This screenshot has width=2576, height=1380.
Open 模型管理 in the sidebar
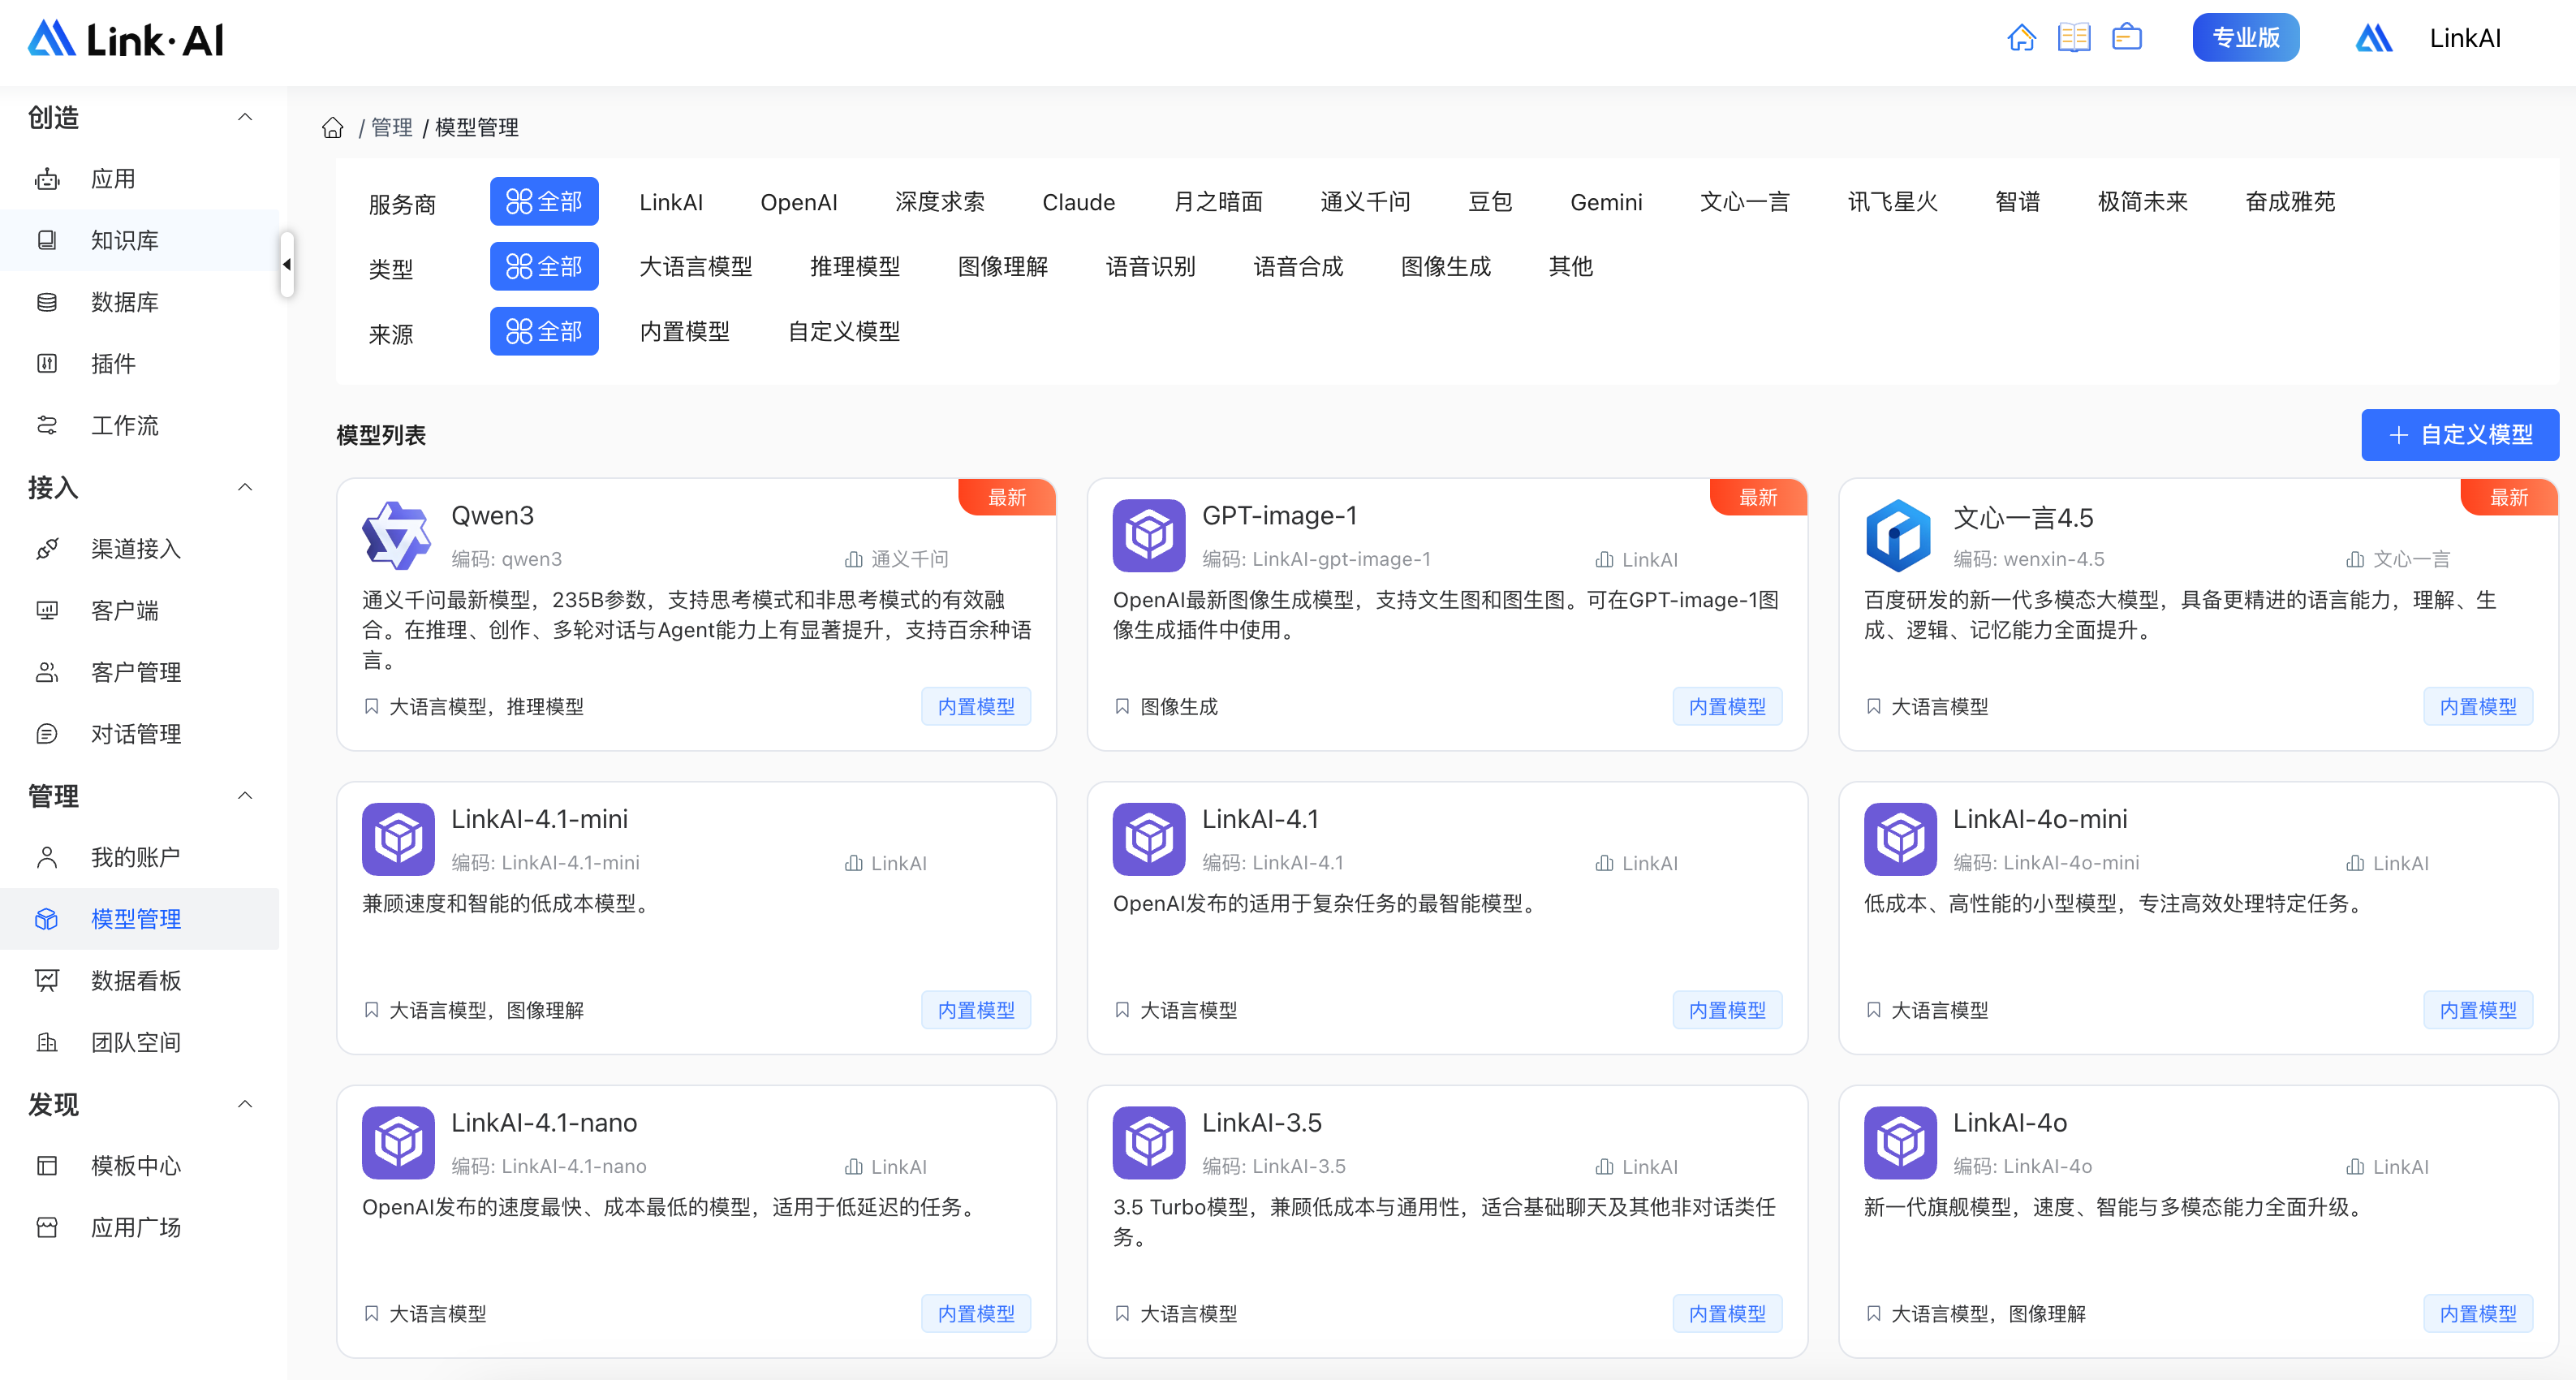point(140,919)
